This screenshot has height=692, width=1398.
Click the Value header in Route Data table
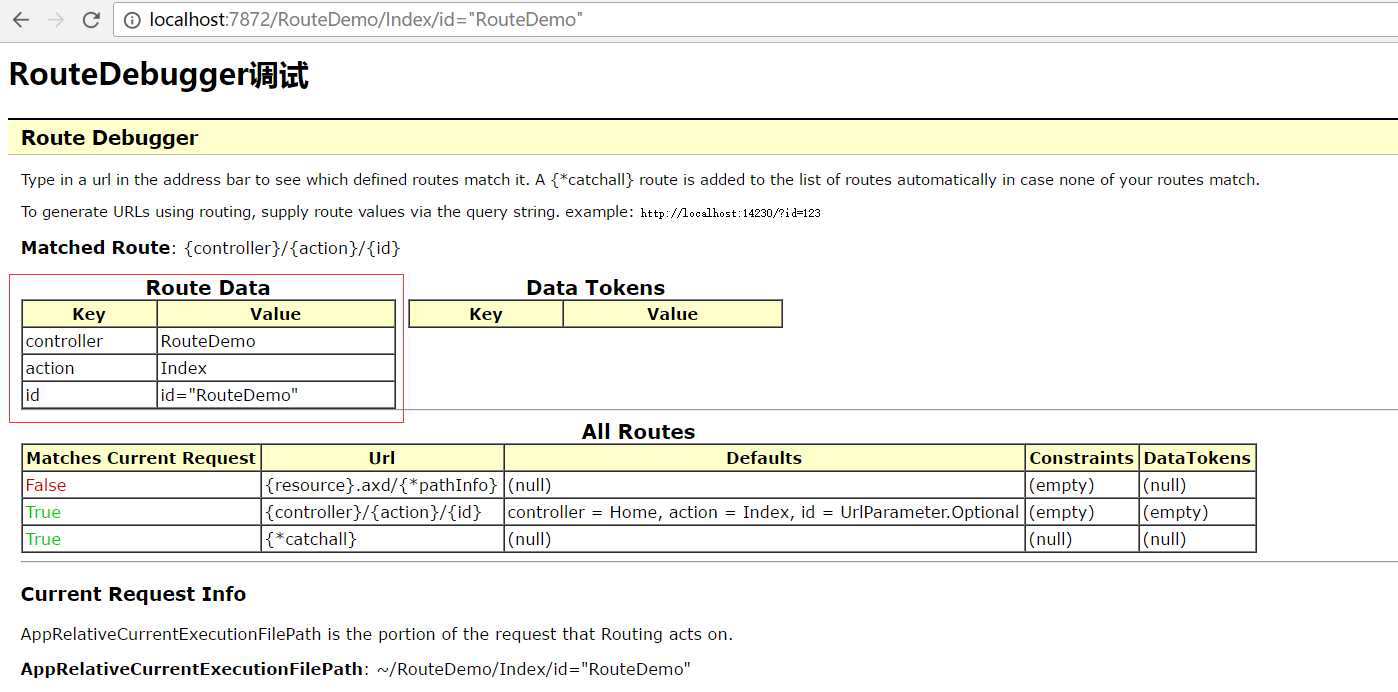[276, 314]
